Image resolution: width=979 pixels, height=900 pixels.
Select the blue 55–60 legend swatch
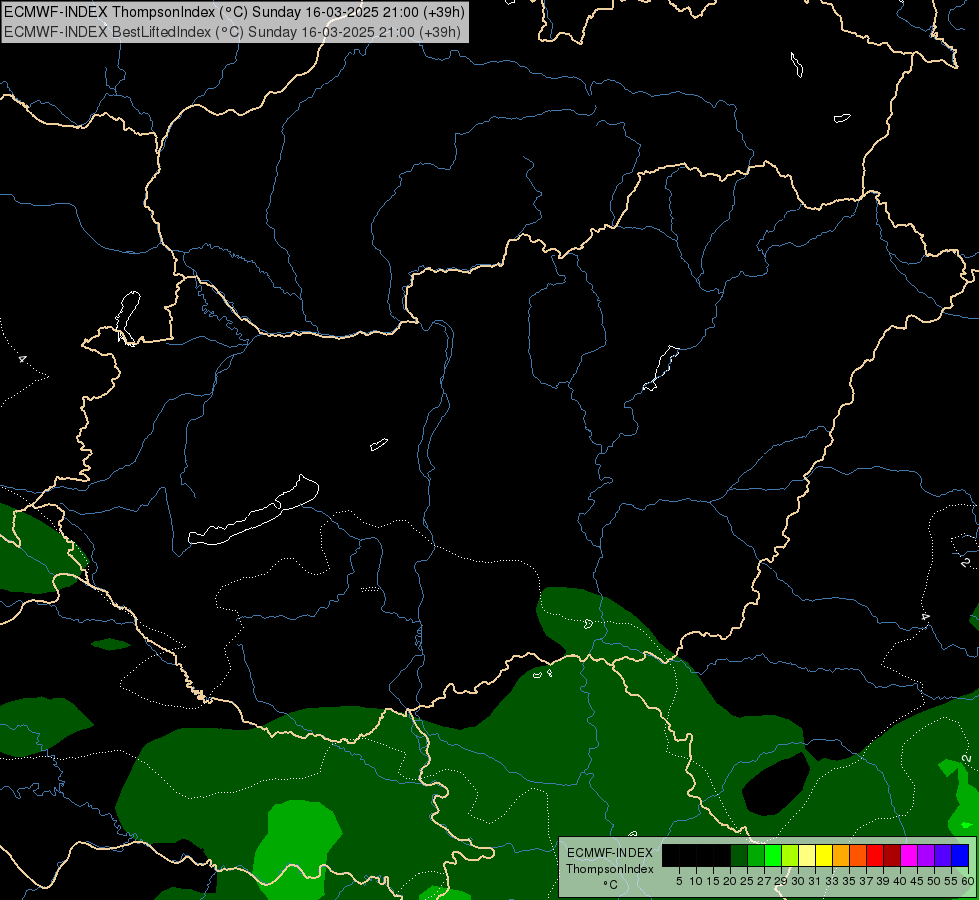[x=960, y=855]
